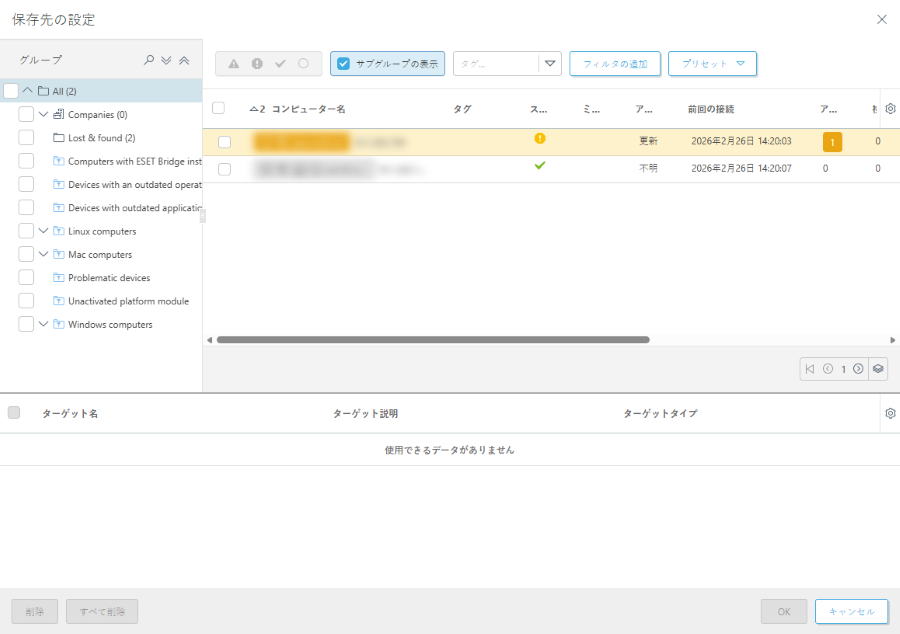Viewport: 900px width, 634px height.
Task: Open the Presets dropdown
Action: [x=712, y=64]
